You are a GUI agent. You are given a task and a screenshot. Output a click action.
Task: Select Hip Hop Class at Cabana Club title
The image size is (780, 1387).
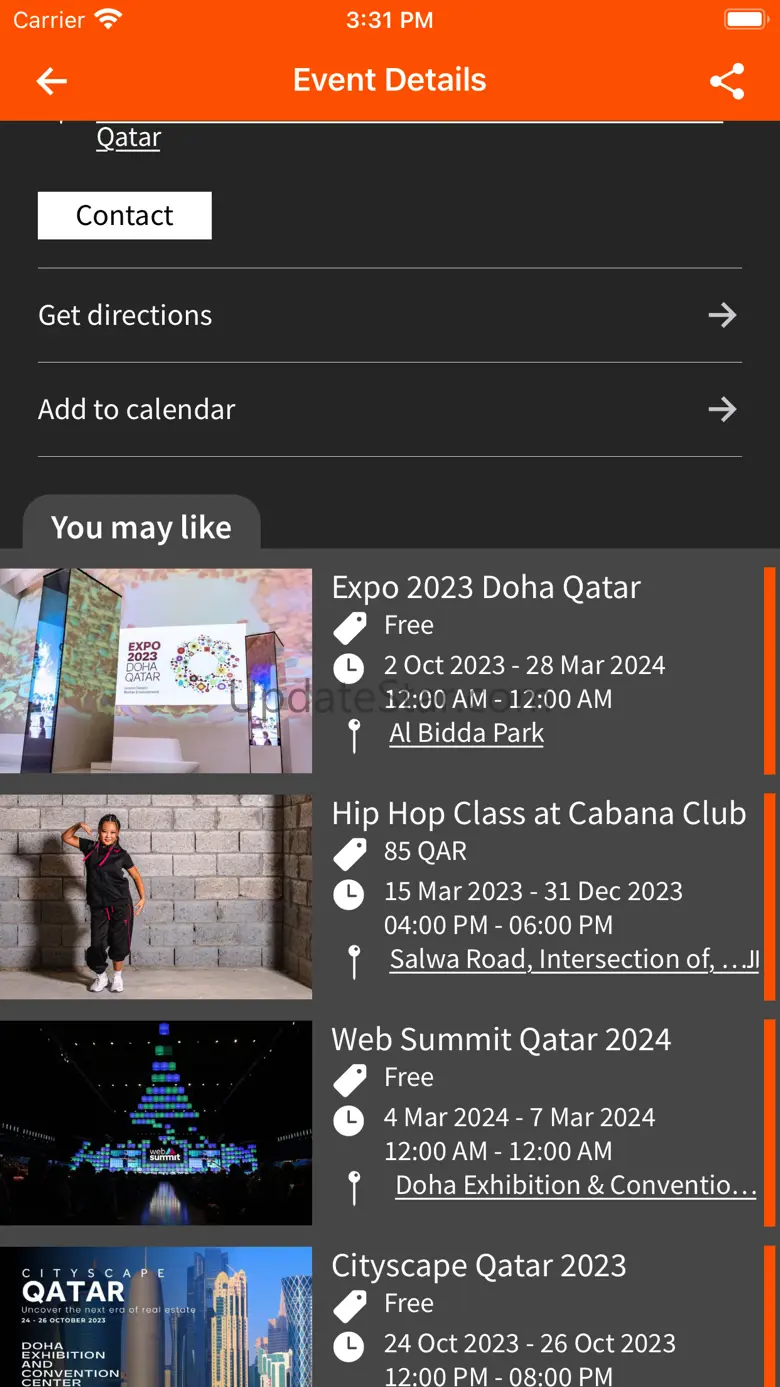[539, 813]
